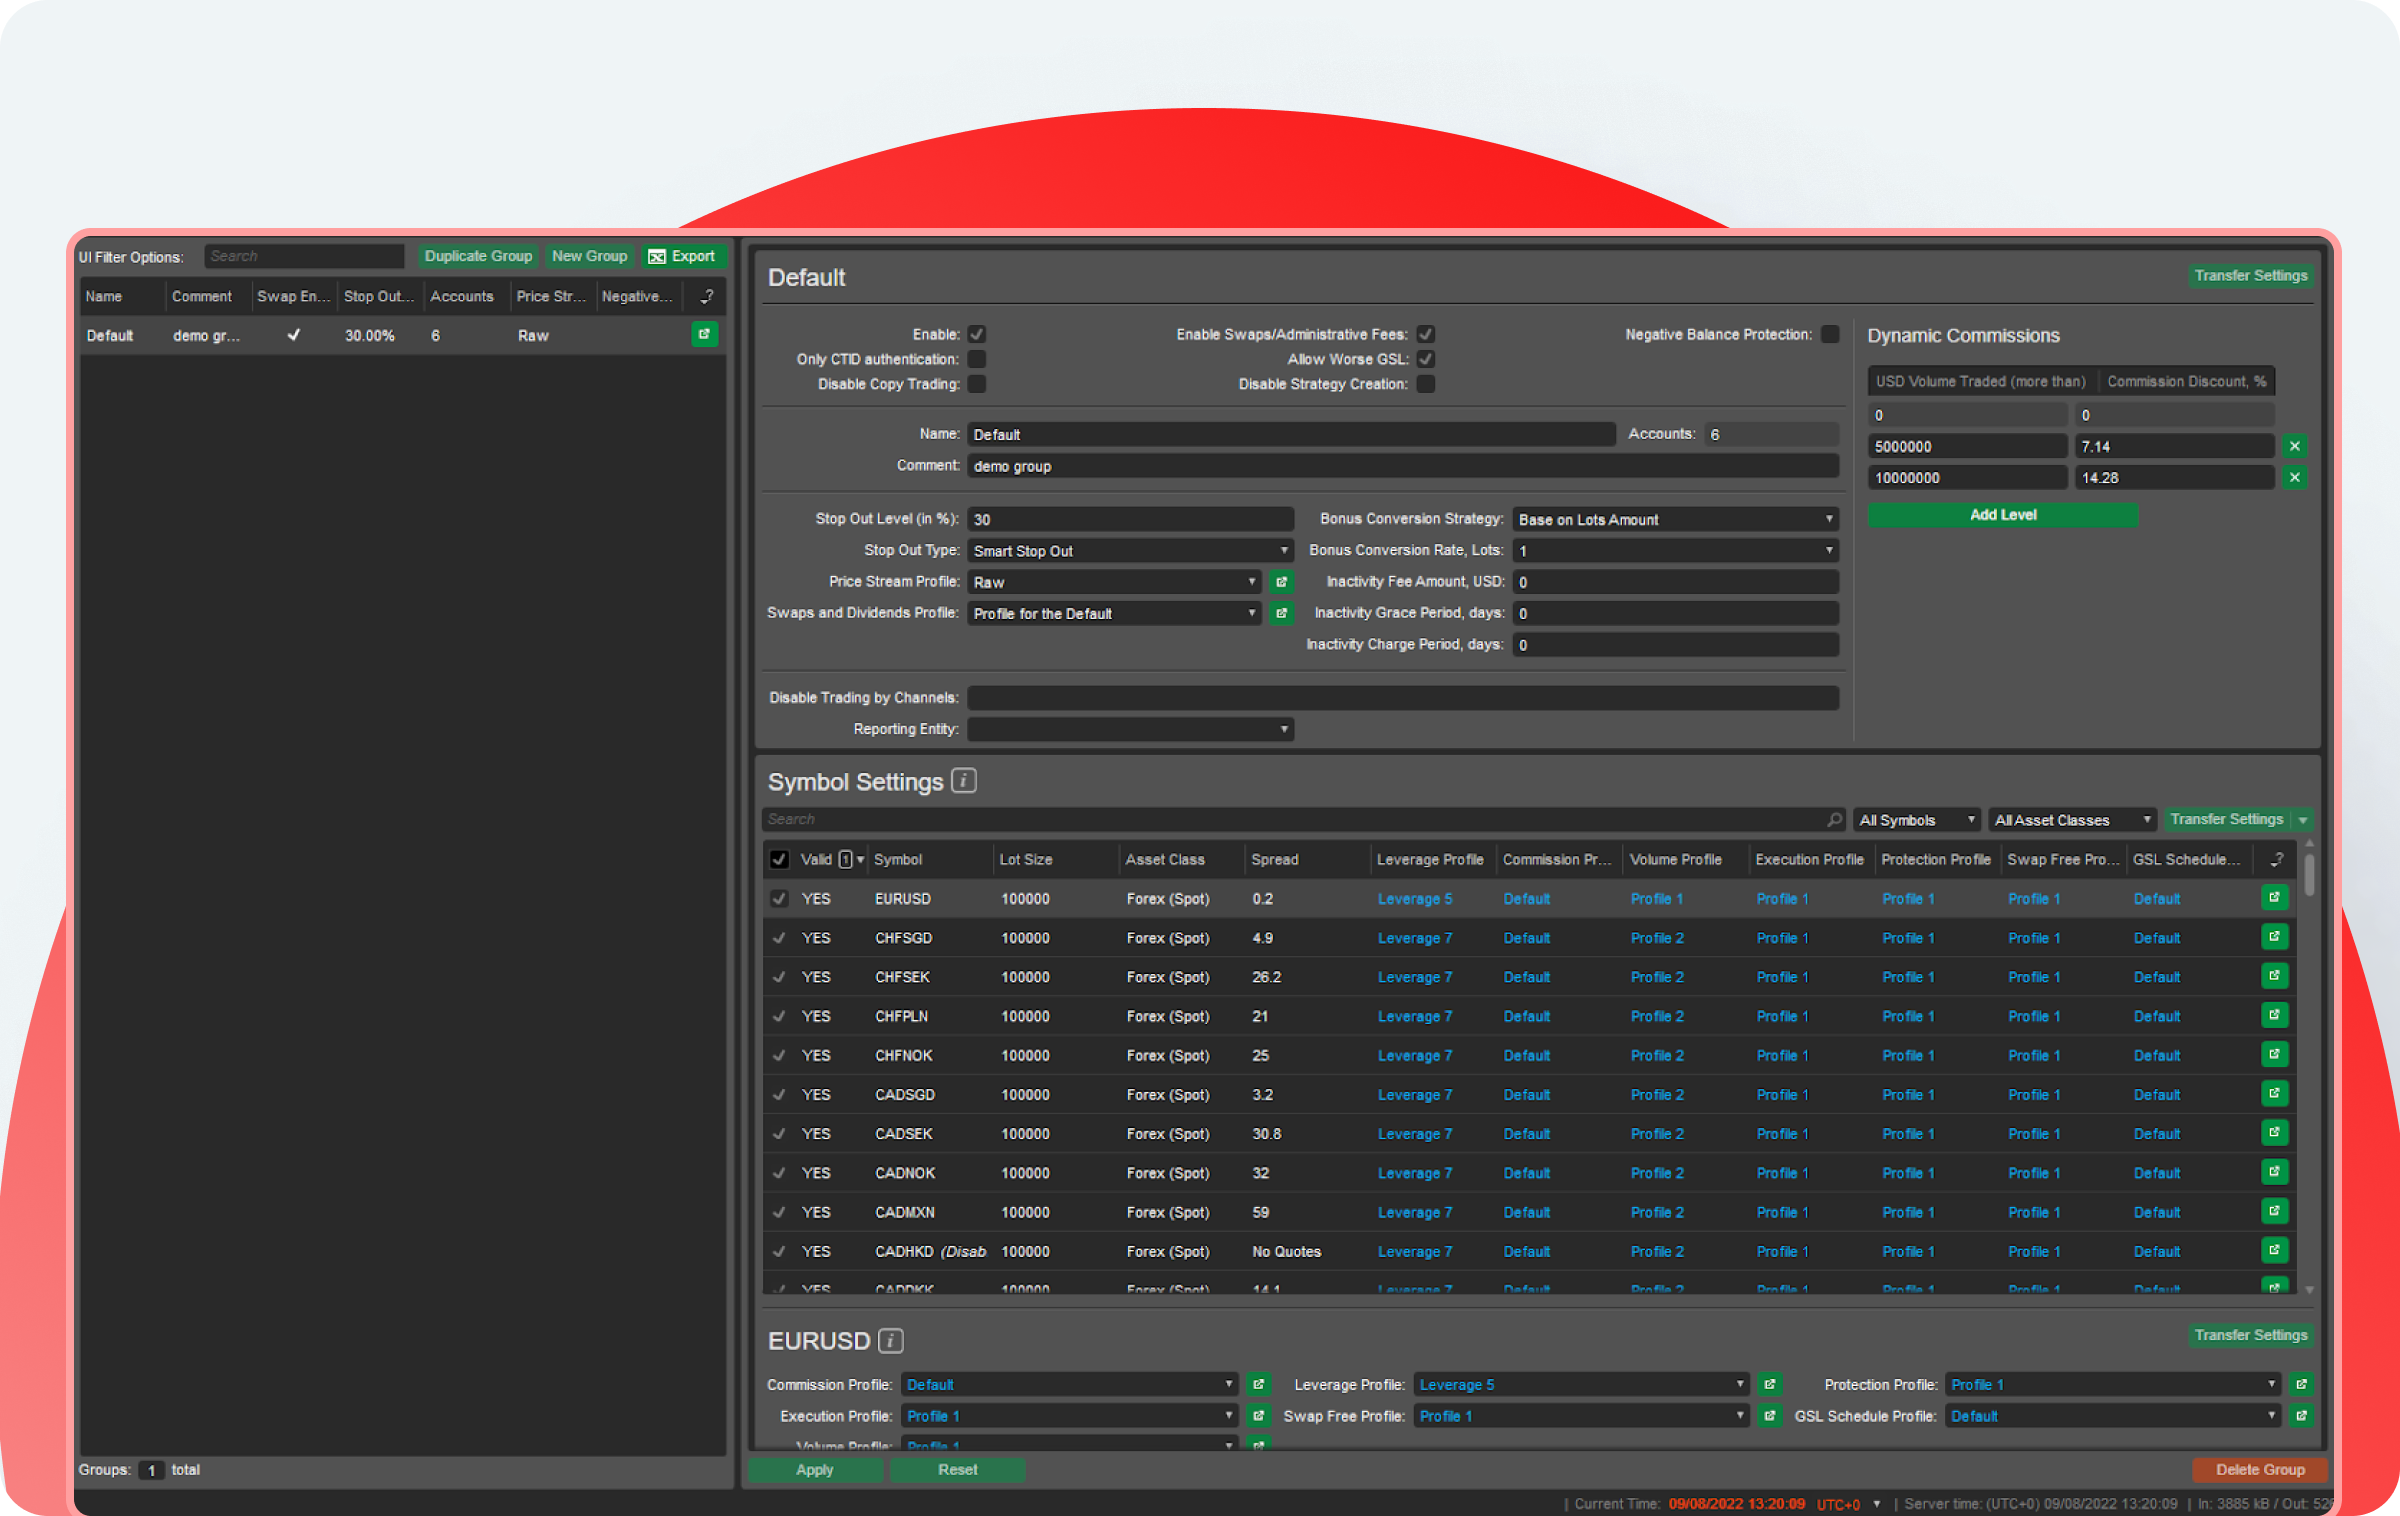Open EURUSD Execution Profile link icon
Viewport: 2400px width, 1516px height.
click(1259, 1416)
